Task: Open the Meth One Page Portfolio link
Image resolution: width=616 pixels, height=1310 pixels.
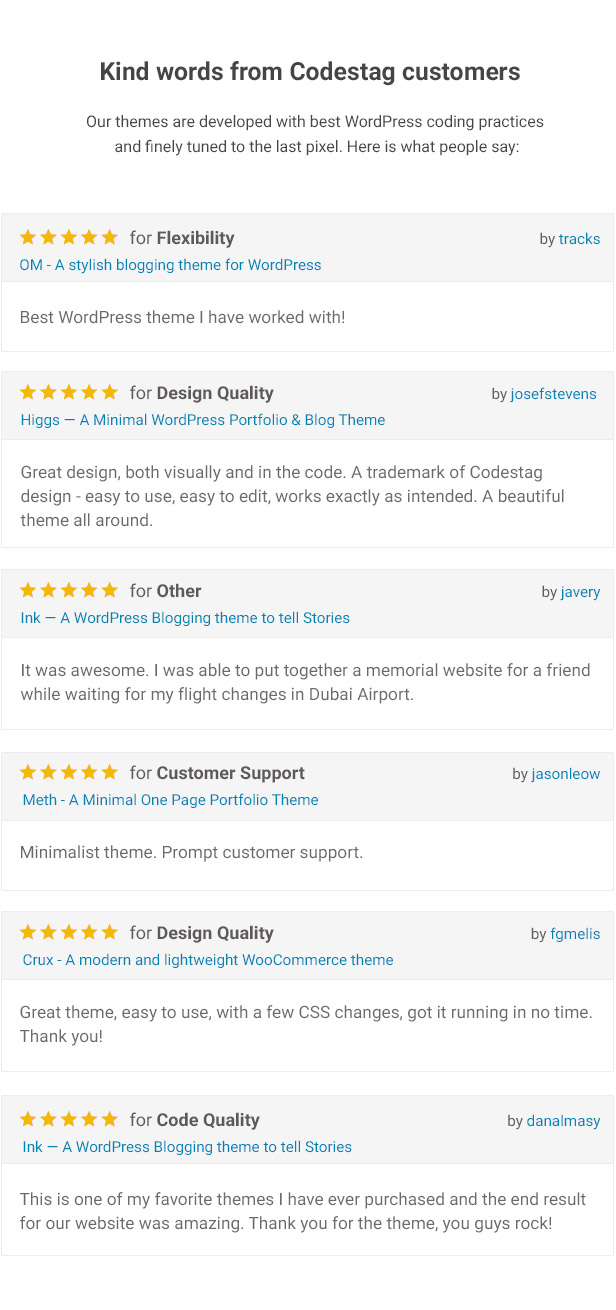Action: pyautogui.click(x=171, y=800)
